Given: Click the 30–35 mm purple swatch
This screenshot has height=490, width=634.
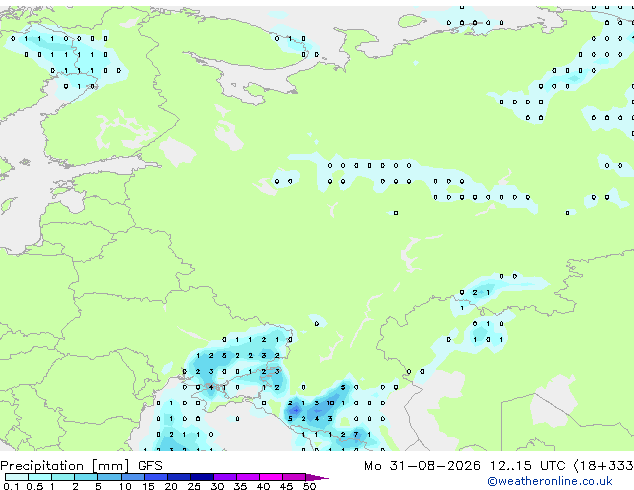Looking at the screenshot, I should point(225,477).
